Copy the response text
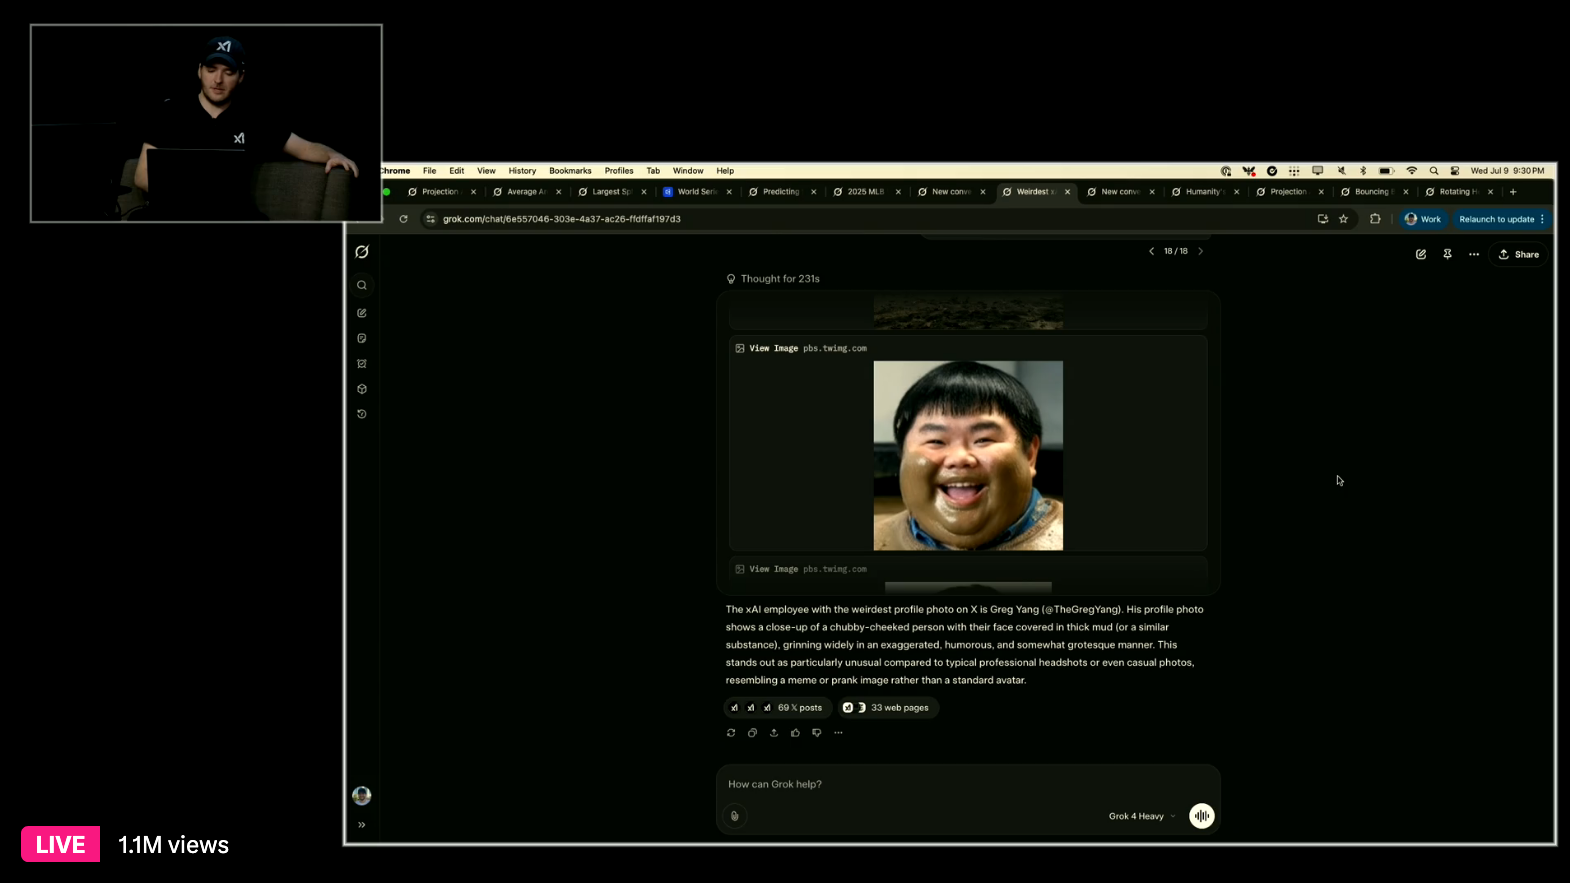1570x883 pixels. point(752,733)
